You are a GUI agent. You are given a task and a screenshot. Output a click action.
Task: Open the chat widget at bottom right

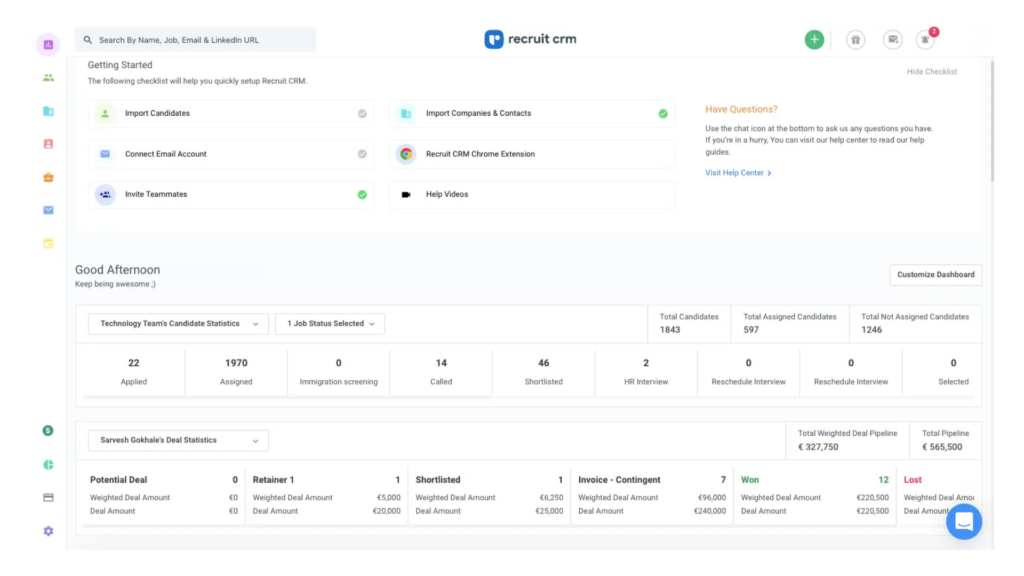(964, 521)
